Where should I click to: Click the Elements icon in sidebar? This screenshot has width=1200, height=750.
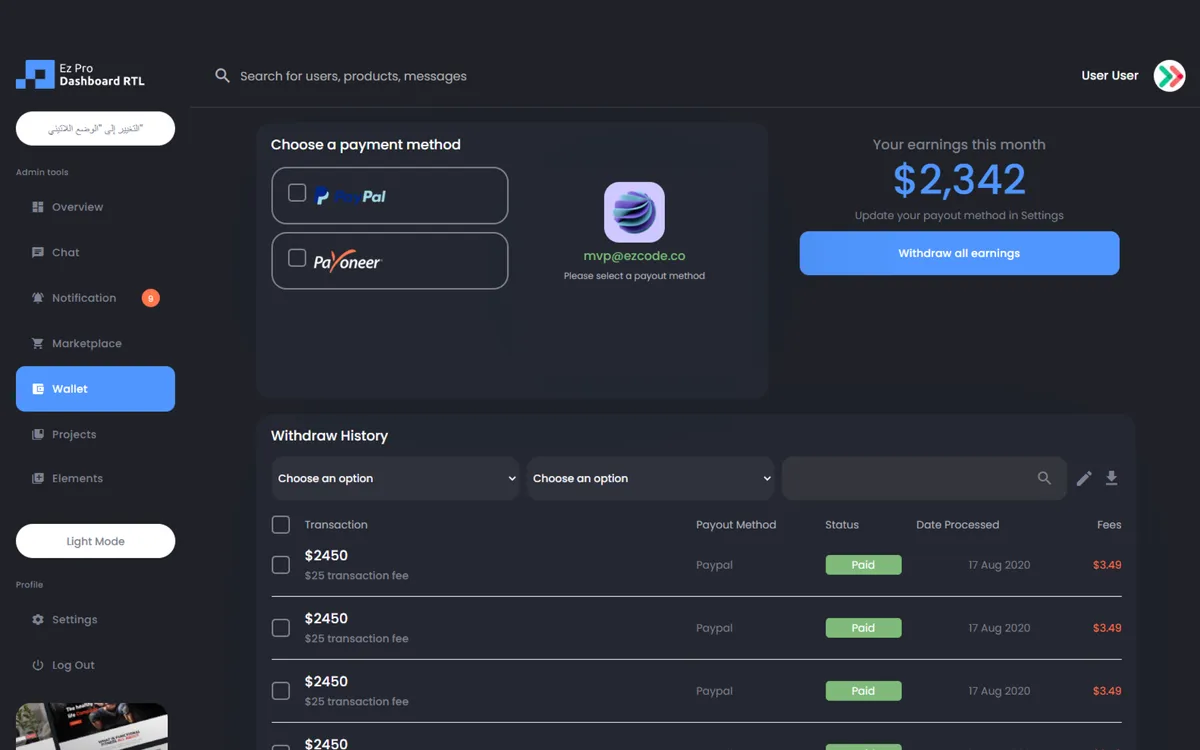(x=38, y=479)
